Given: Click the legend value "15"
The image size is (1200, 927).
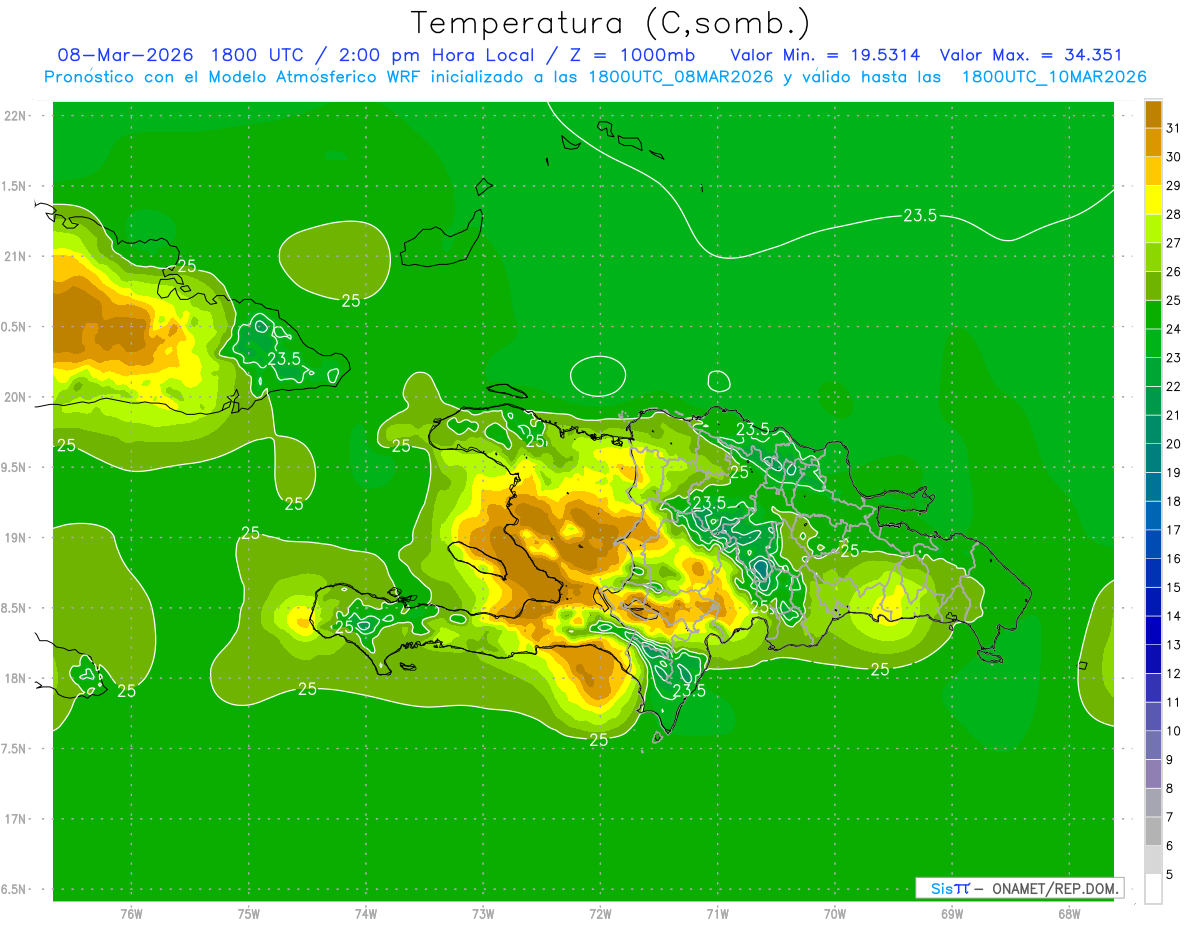Looking at the screenshot, I should click(x=1173, y=587).
